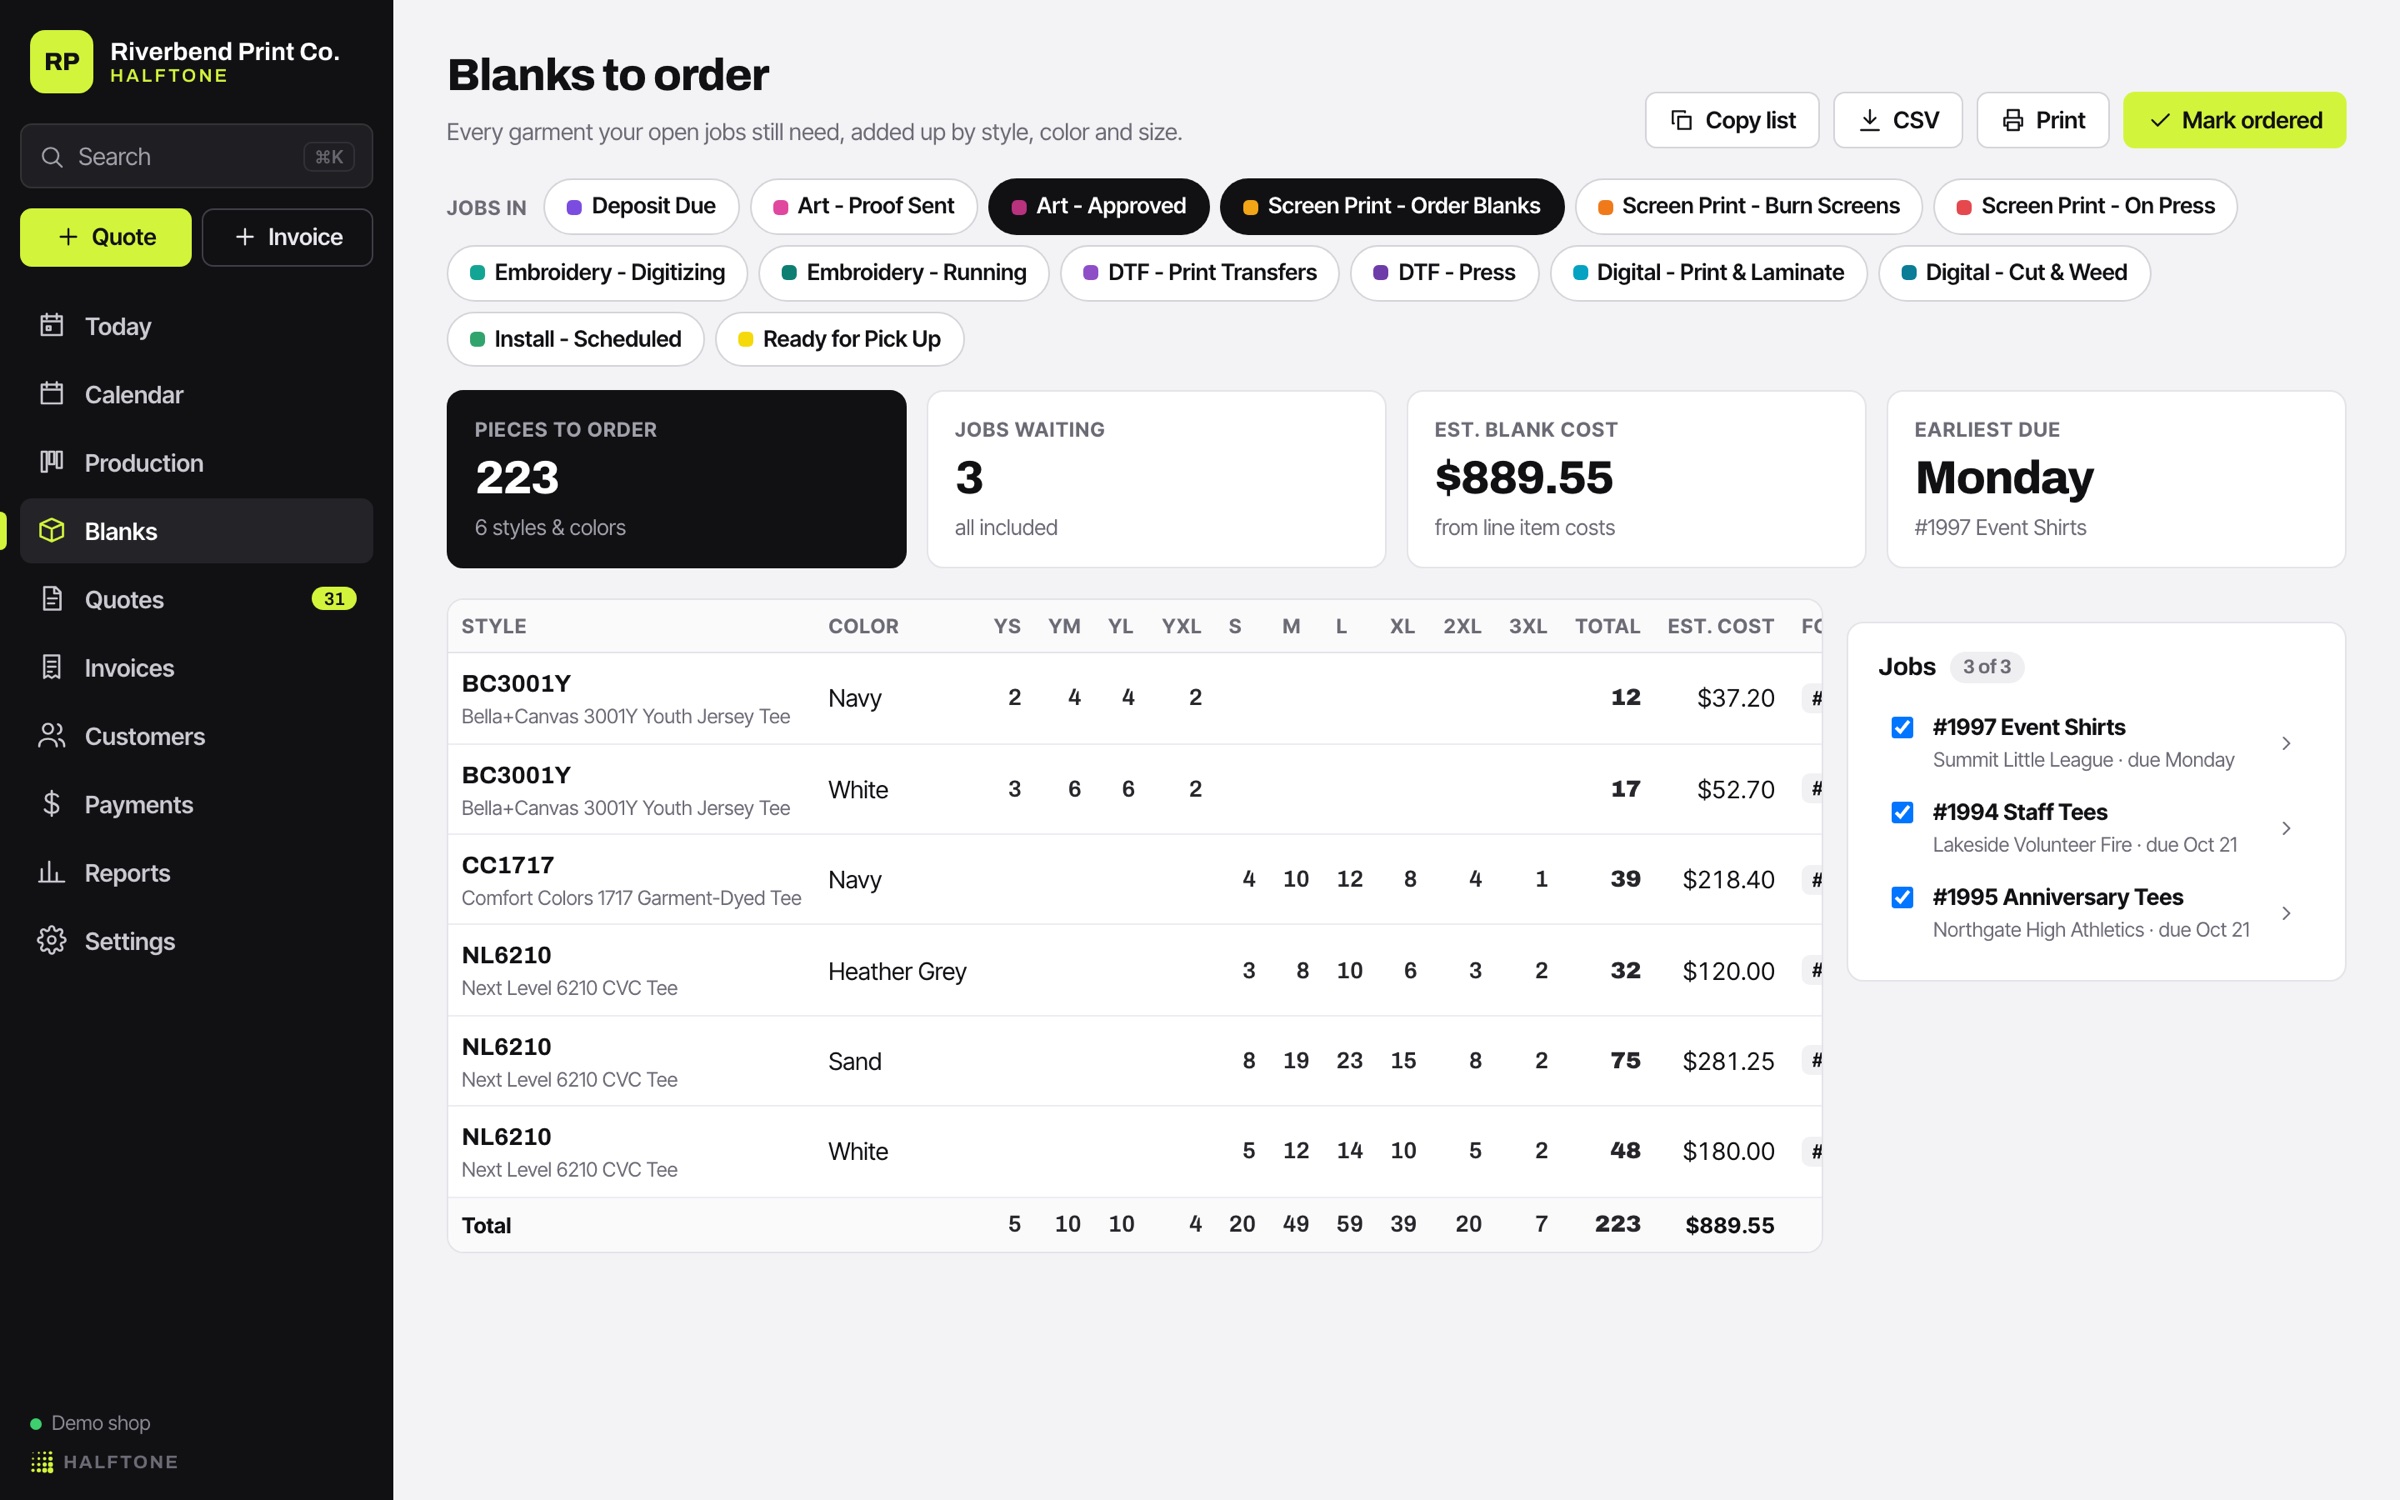The image size is (2400, 1500).
Task: Toggle the DTF - Press stage filter
Action: (x=1444, y=273)
